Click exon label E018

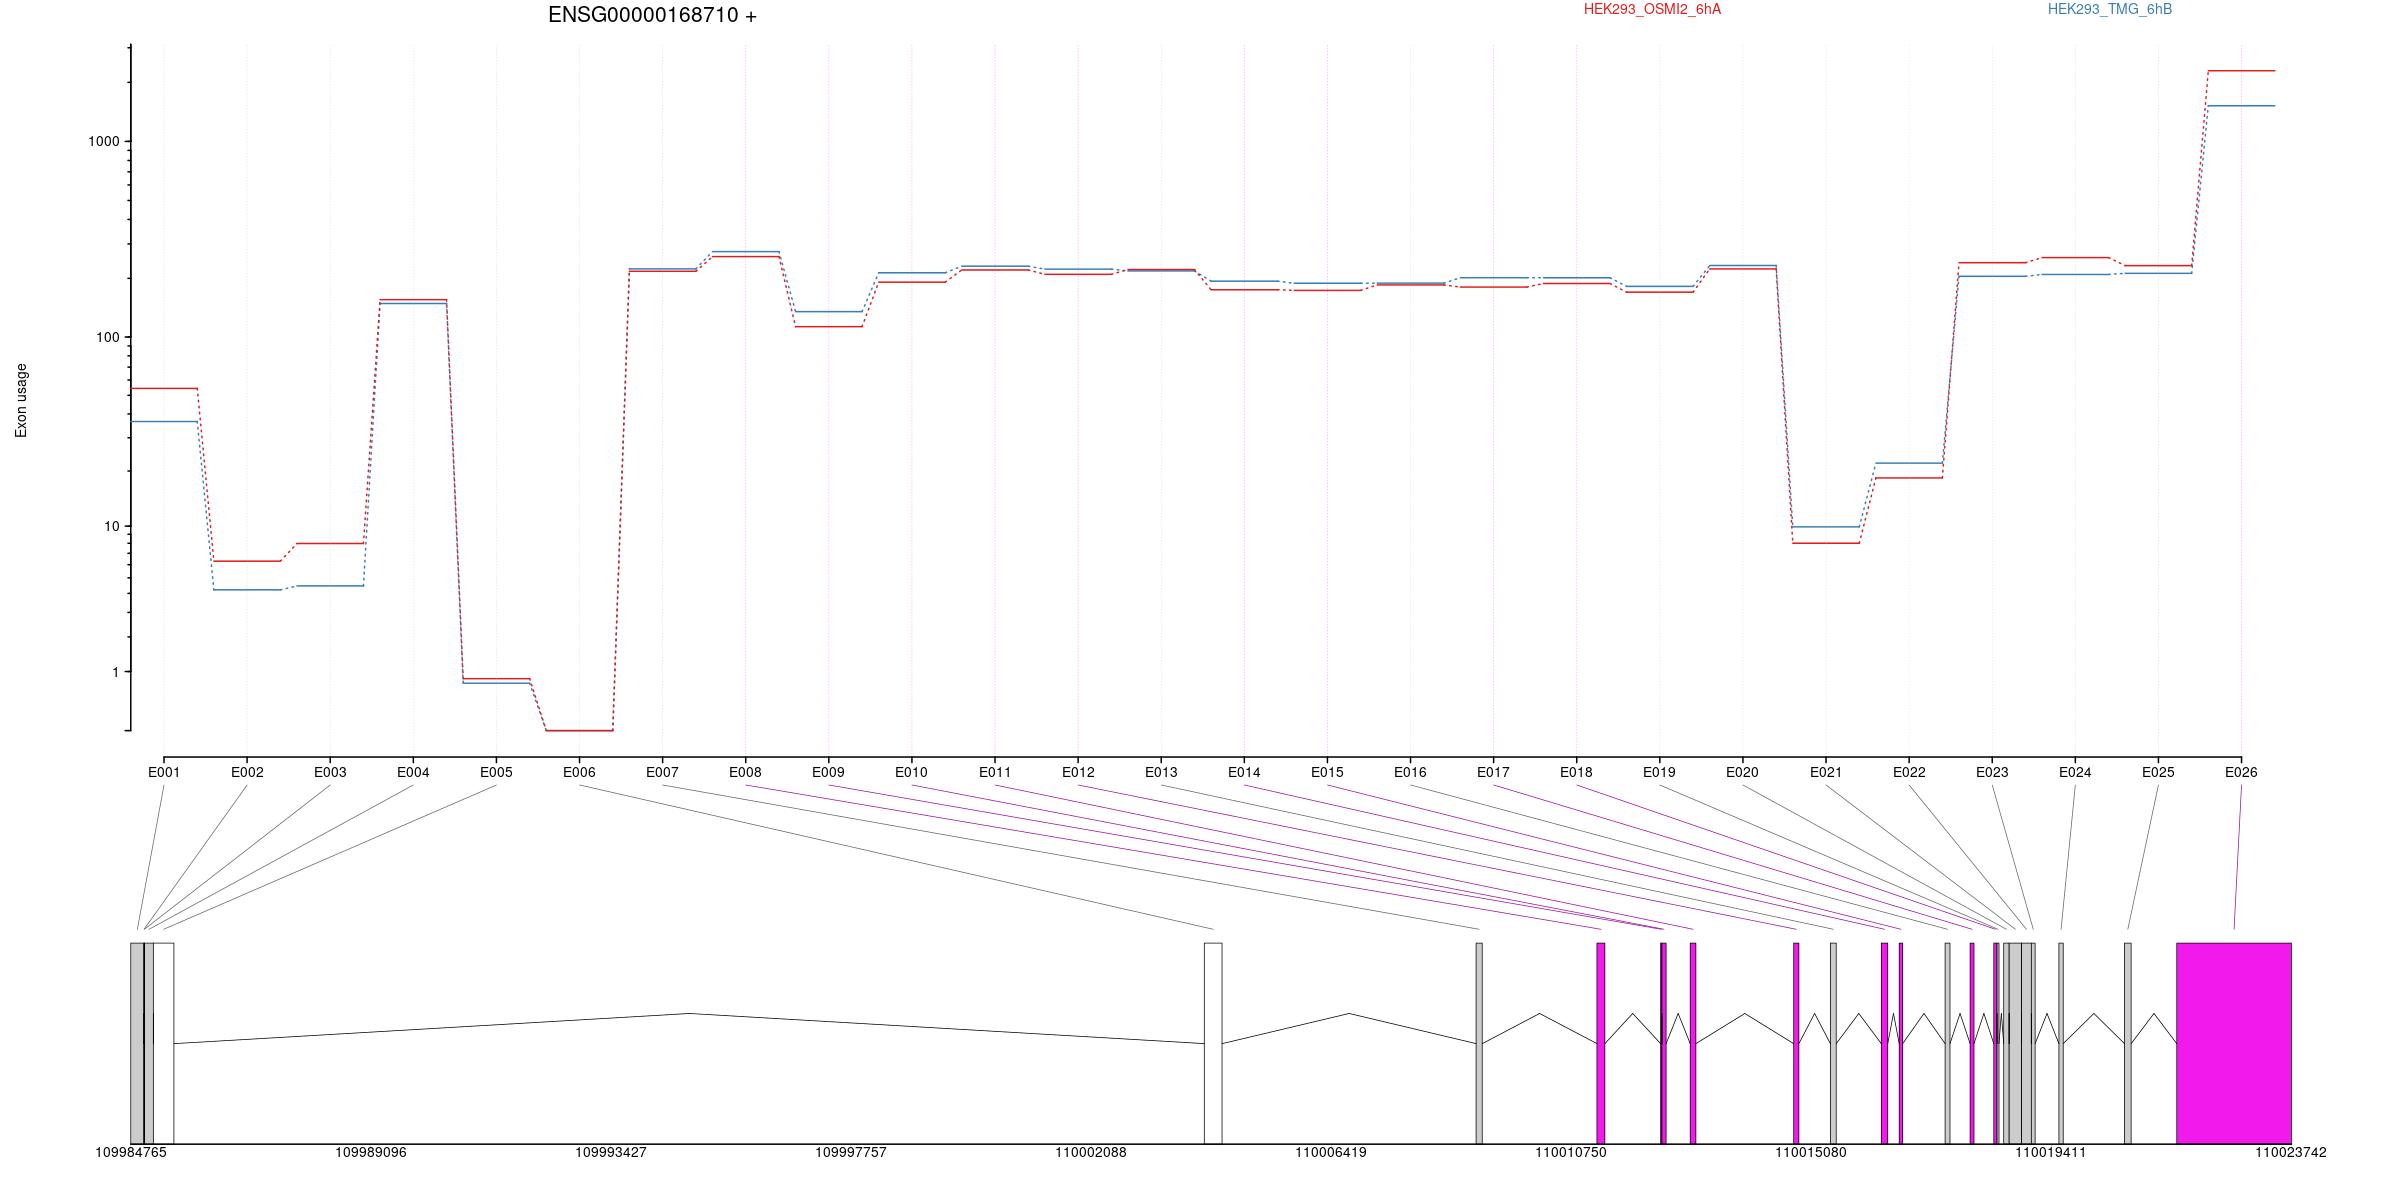click(1576, 772)
